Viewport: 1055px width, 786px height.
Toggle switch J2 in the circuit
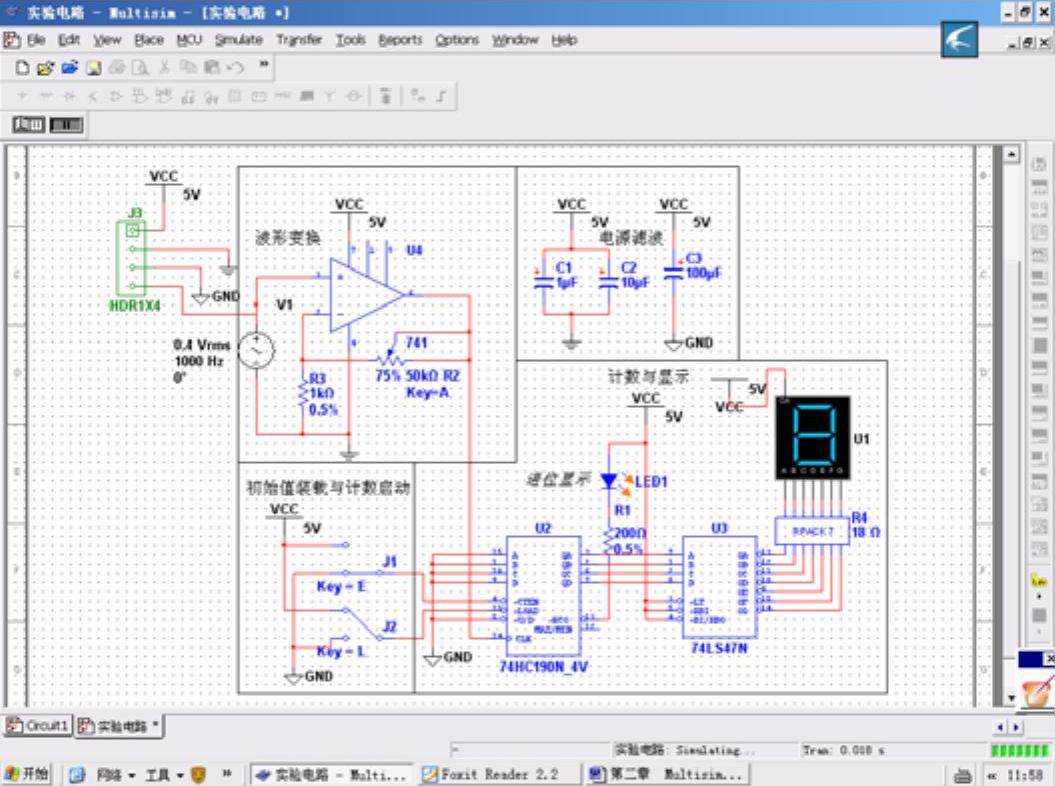pos(364,622)
